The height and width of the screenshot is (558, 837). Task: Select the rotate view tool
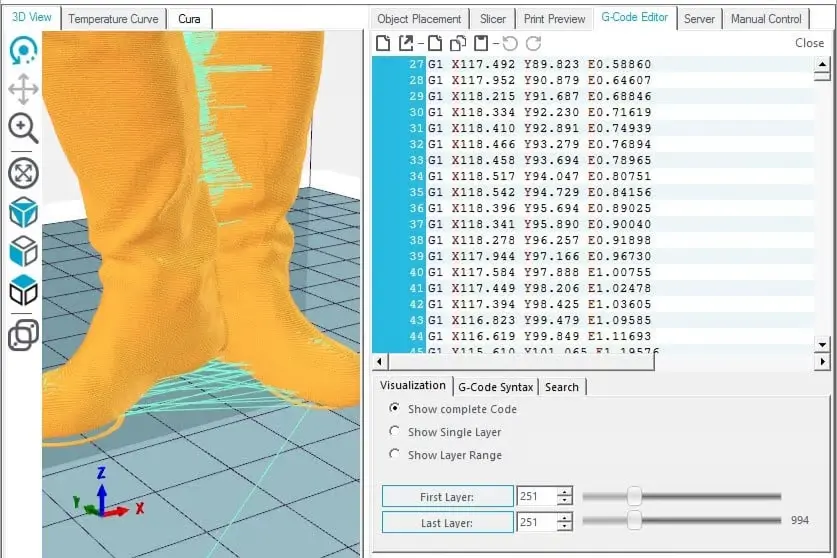click(23, 51)
